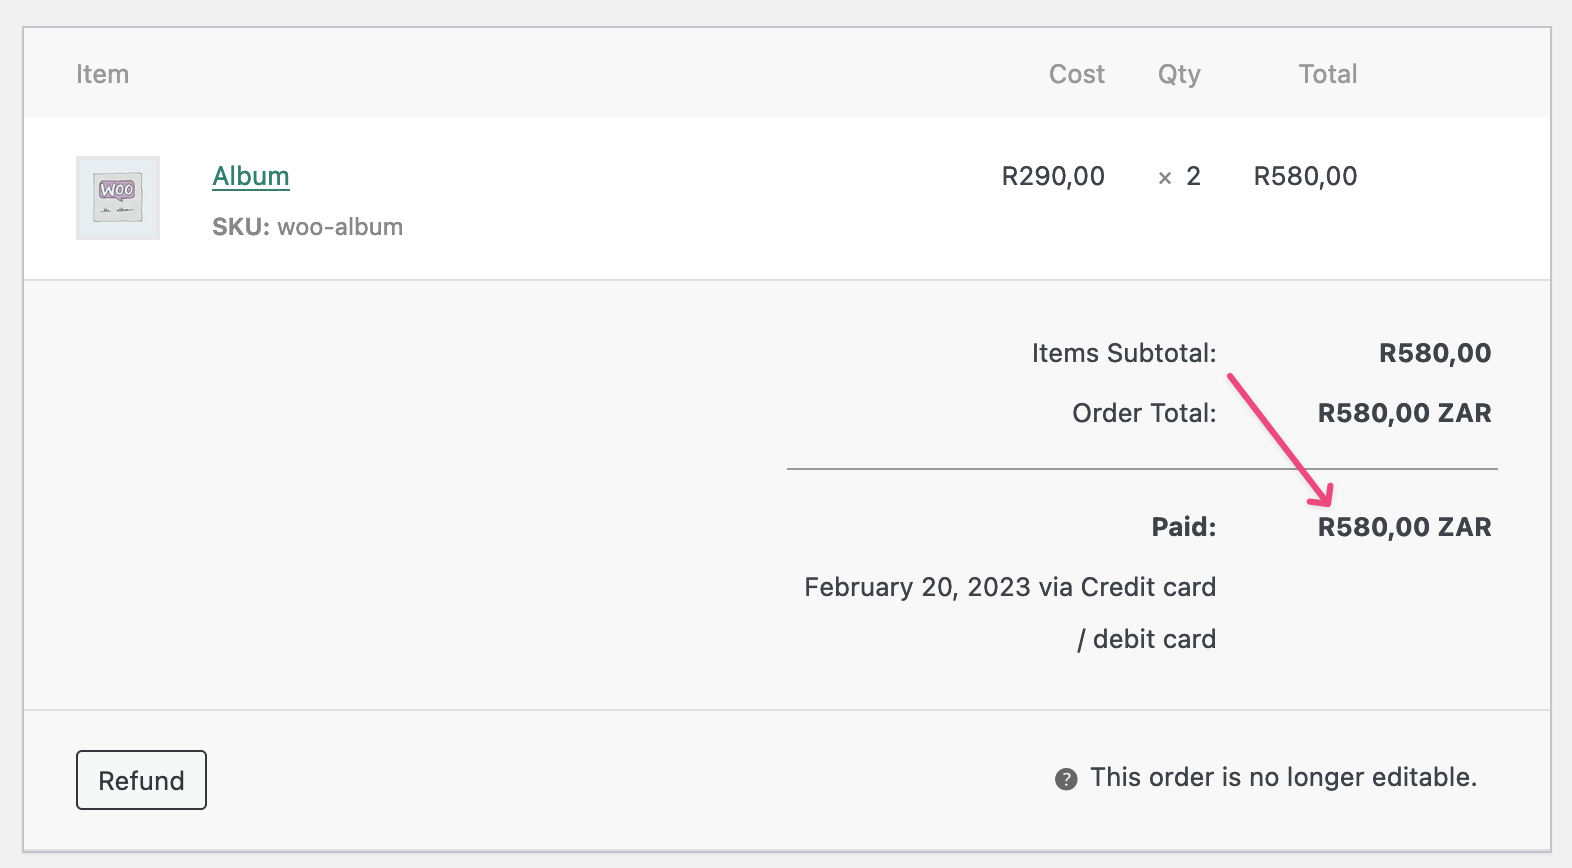Click the Item column header
1572x868 pixels.
tap(102, 74)
